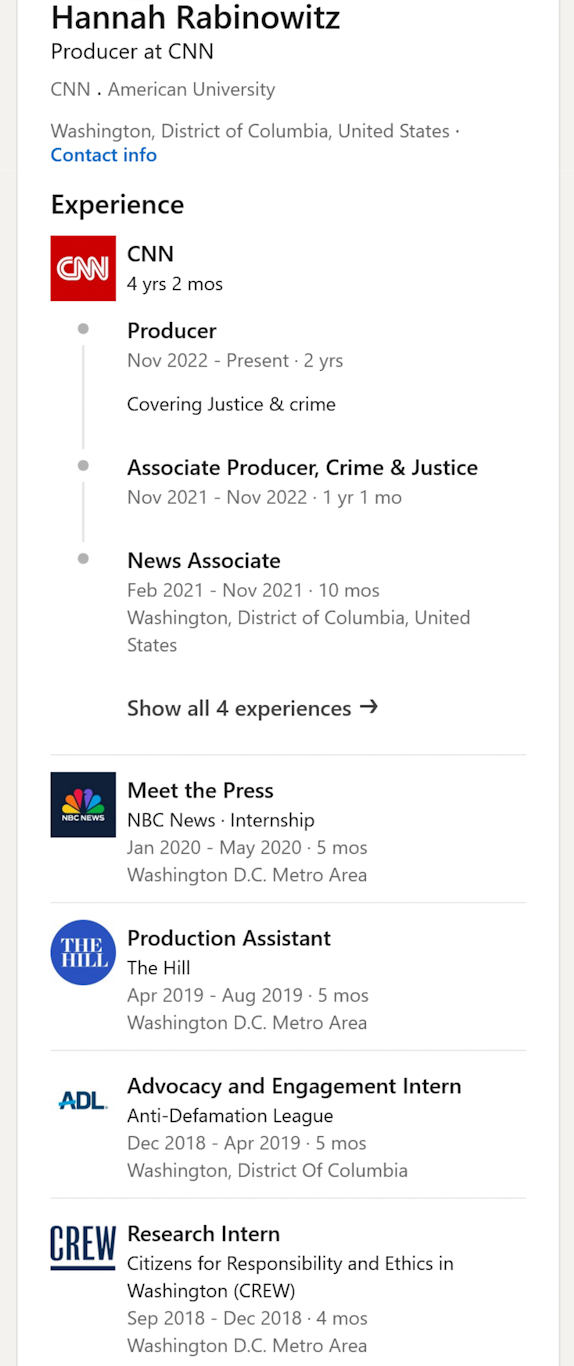The width and height of the screenshot is (574, 1366).
Task: Click the CNN company name heading
Action: coord(150,254)
